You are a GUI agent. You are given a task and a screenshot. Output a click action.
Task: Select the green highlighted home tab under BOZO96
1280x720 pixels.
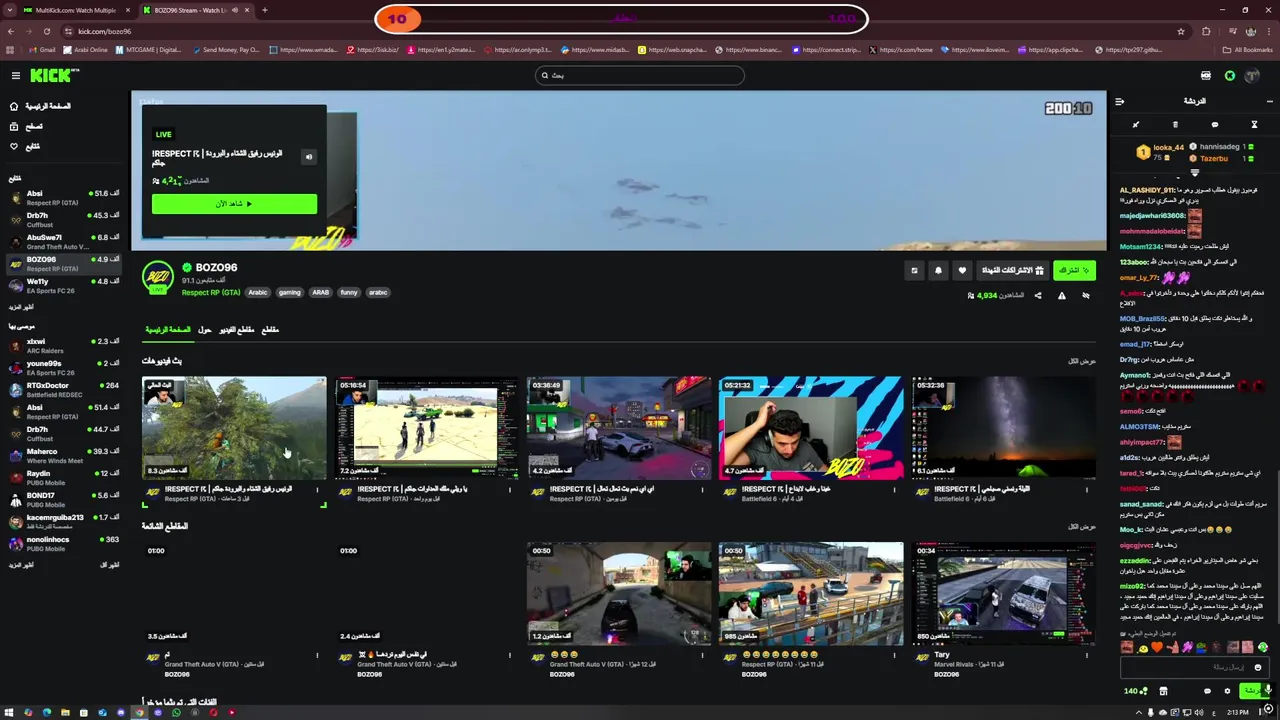click(168, 330)
